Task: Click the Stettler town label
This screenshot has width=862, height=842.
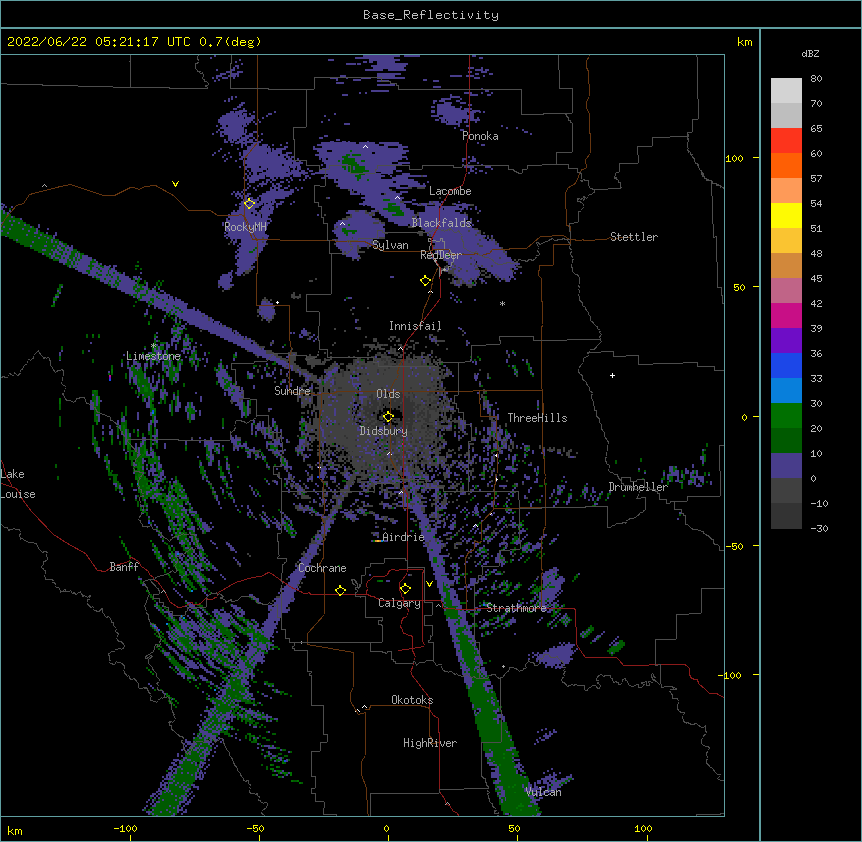Action: pos(634,237)
